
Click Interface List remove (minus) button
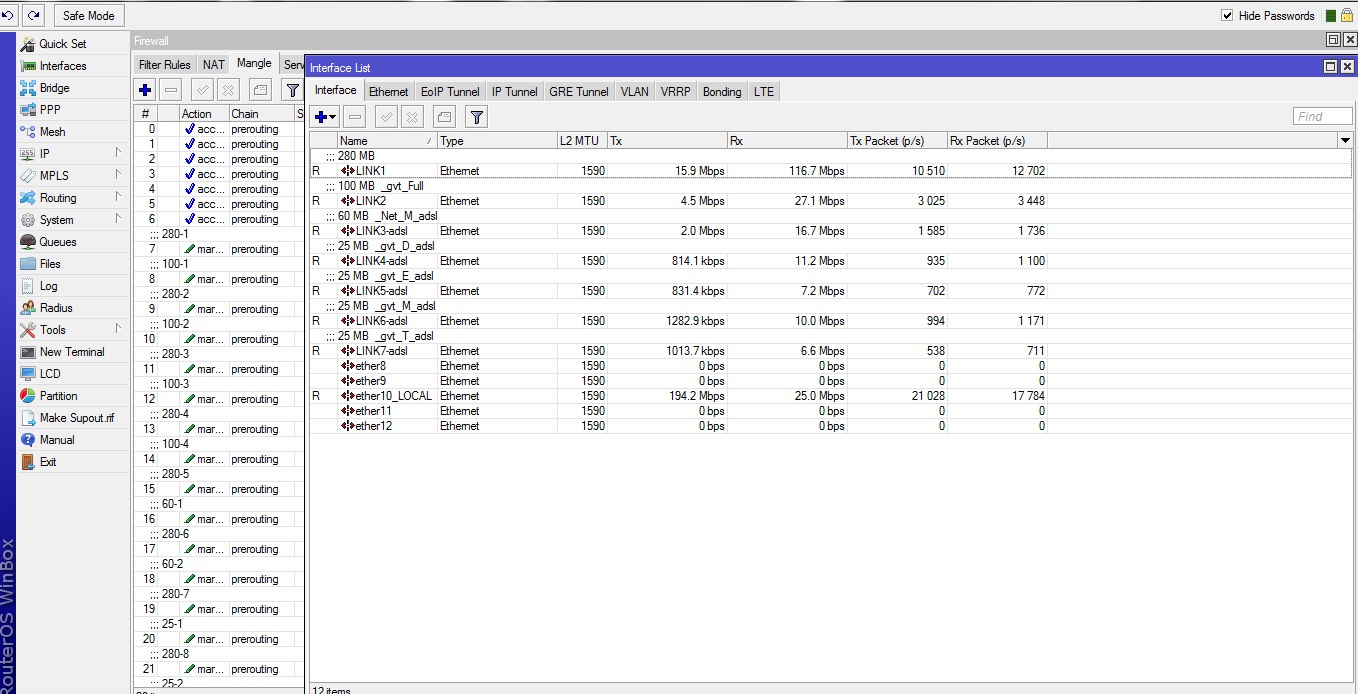coord(355,117)
